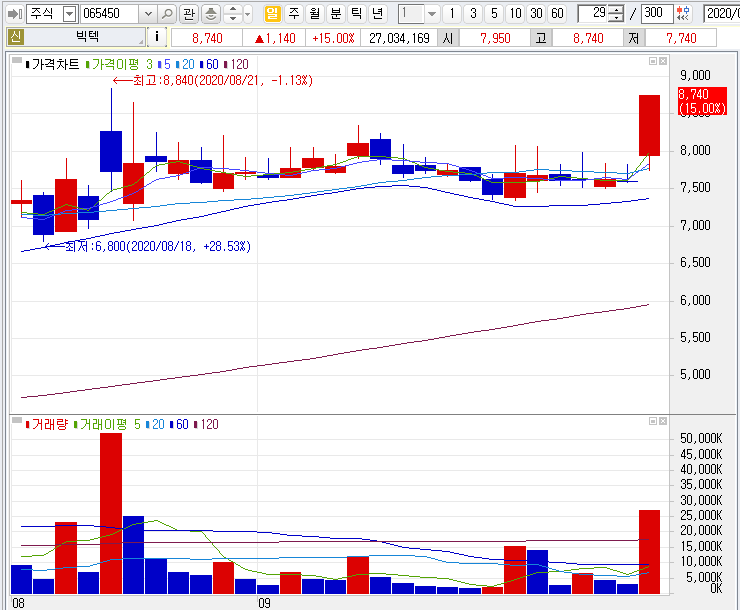Click the arrow pin icon before 주식
This screenshot has width=740, height=610.
[15, 14]
